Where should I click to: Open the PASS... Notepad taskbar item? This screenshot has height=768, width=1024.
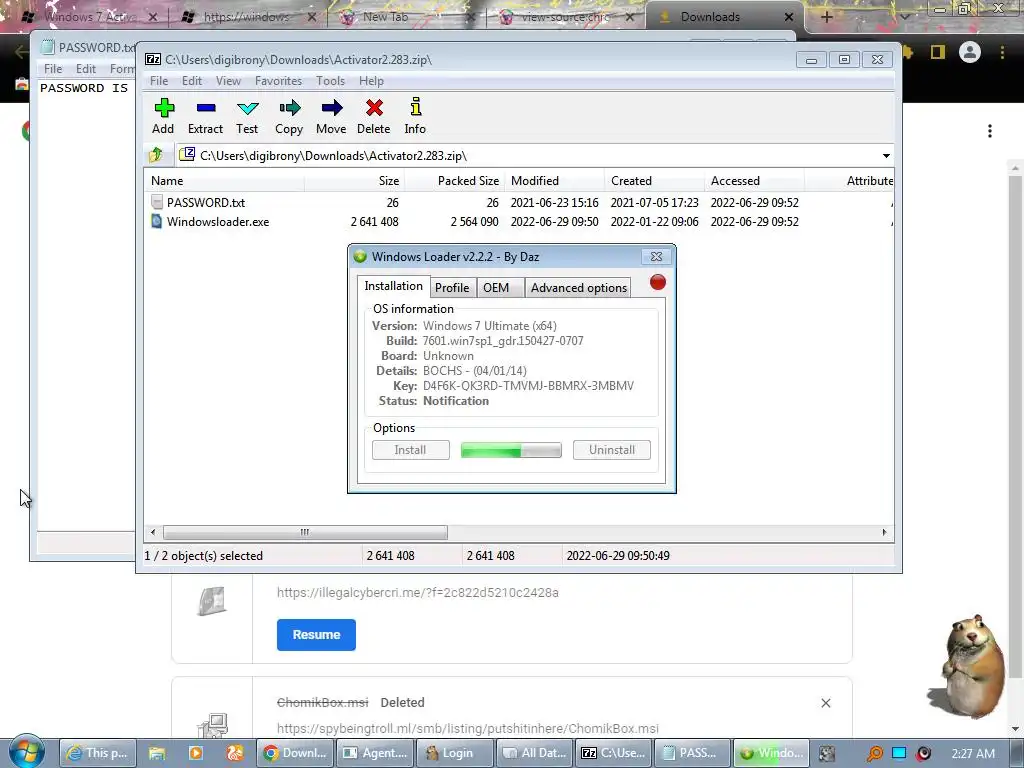pos(694,753)
